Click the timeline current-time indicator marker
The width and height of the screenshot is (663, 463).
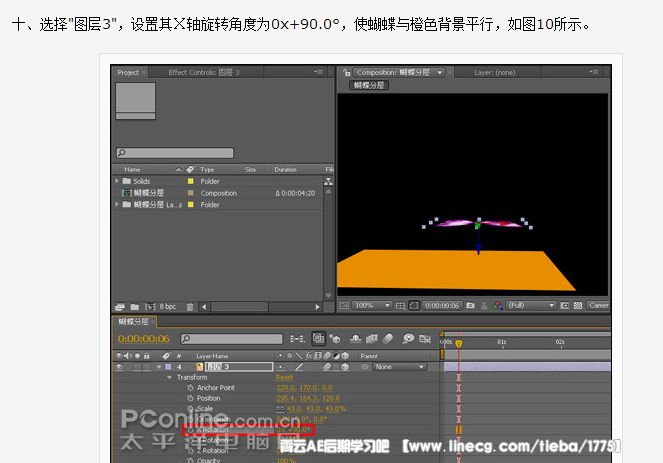click(x=459, y=343)
